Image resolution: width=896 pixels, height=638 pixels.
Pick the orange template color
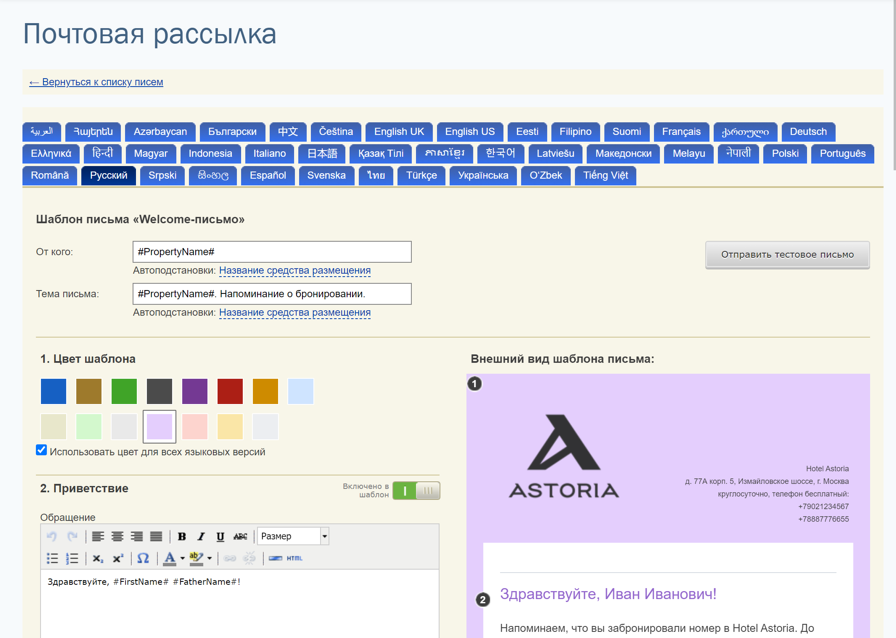pos(266,392)
